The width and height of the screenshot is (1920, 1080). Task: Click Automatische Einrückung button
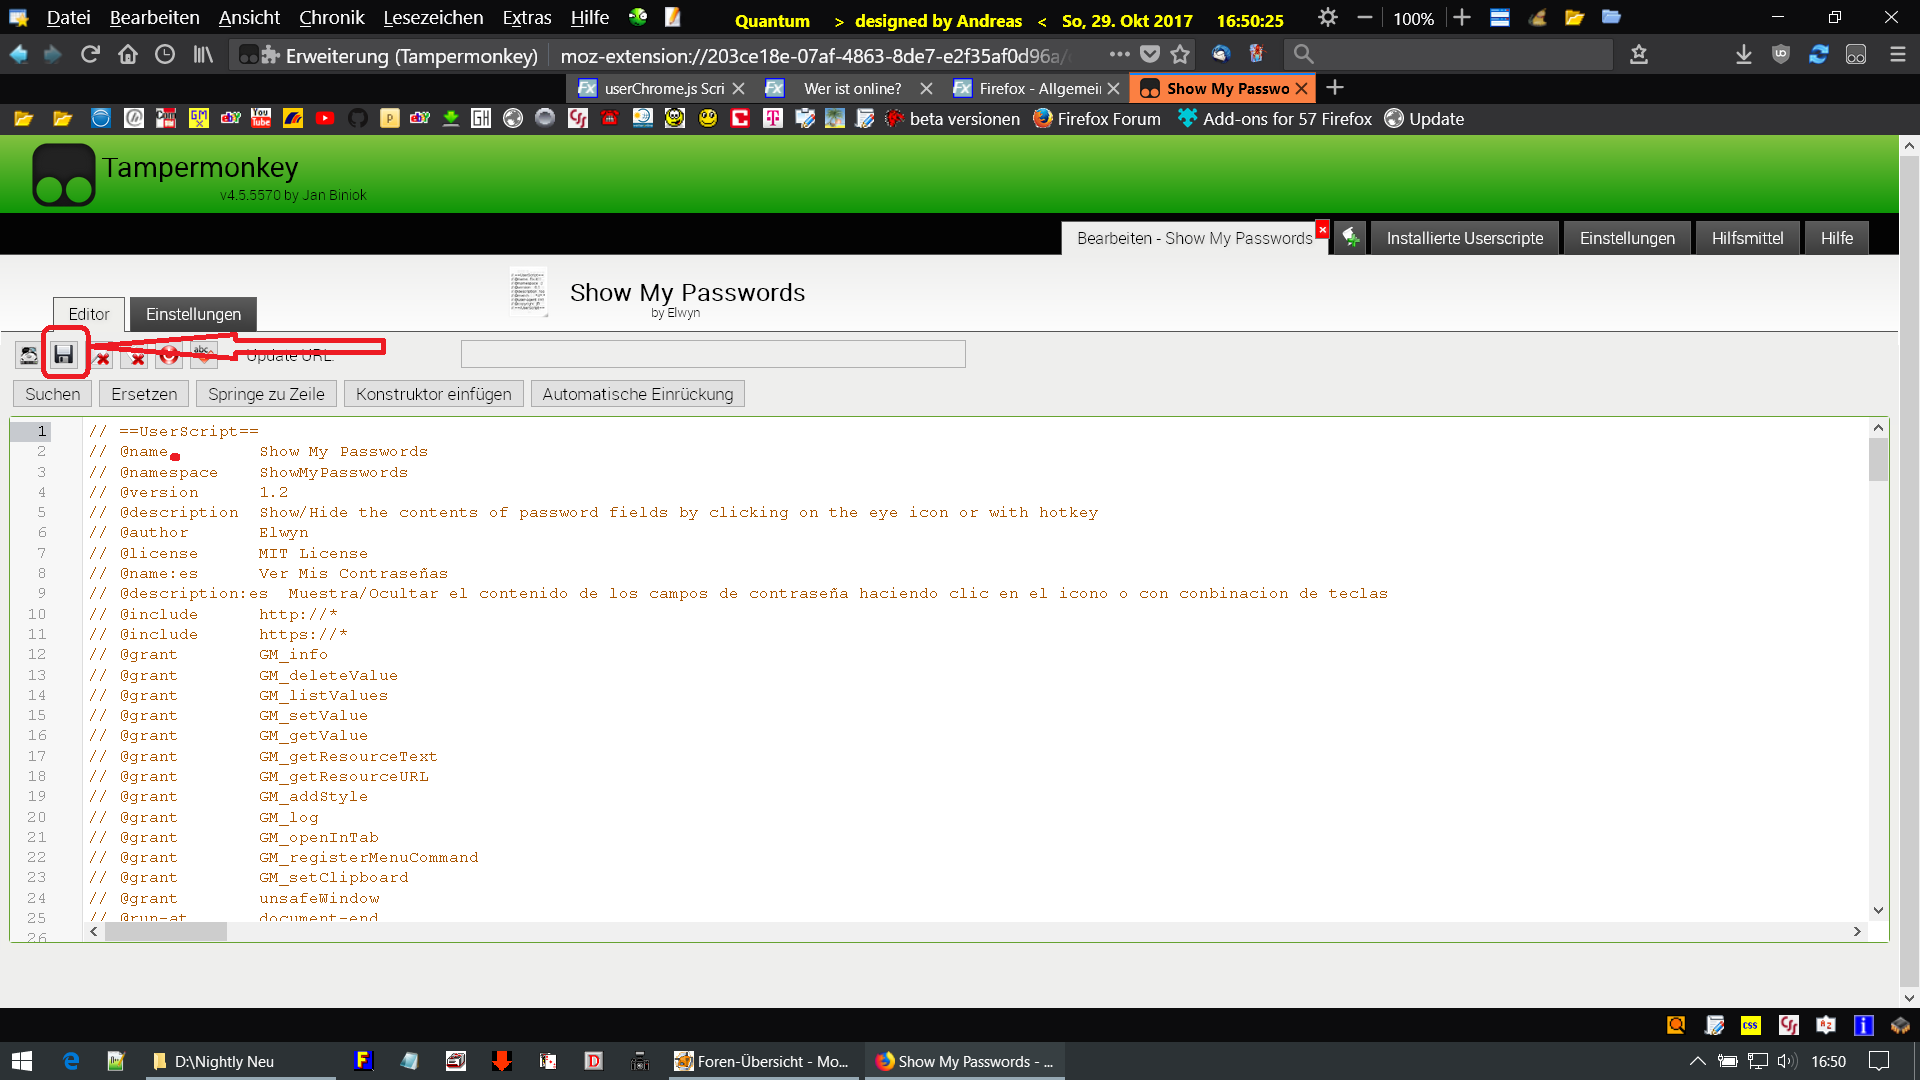point(637,394)
